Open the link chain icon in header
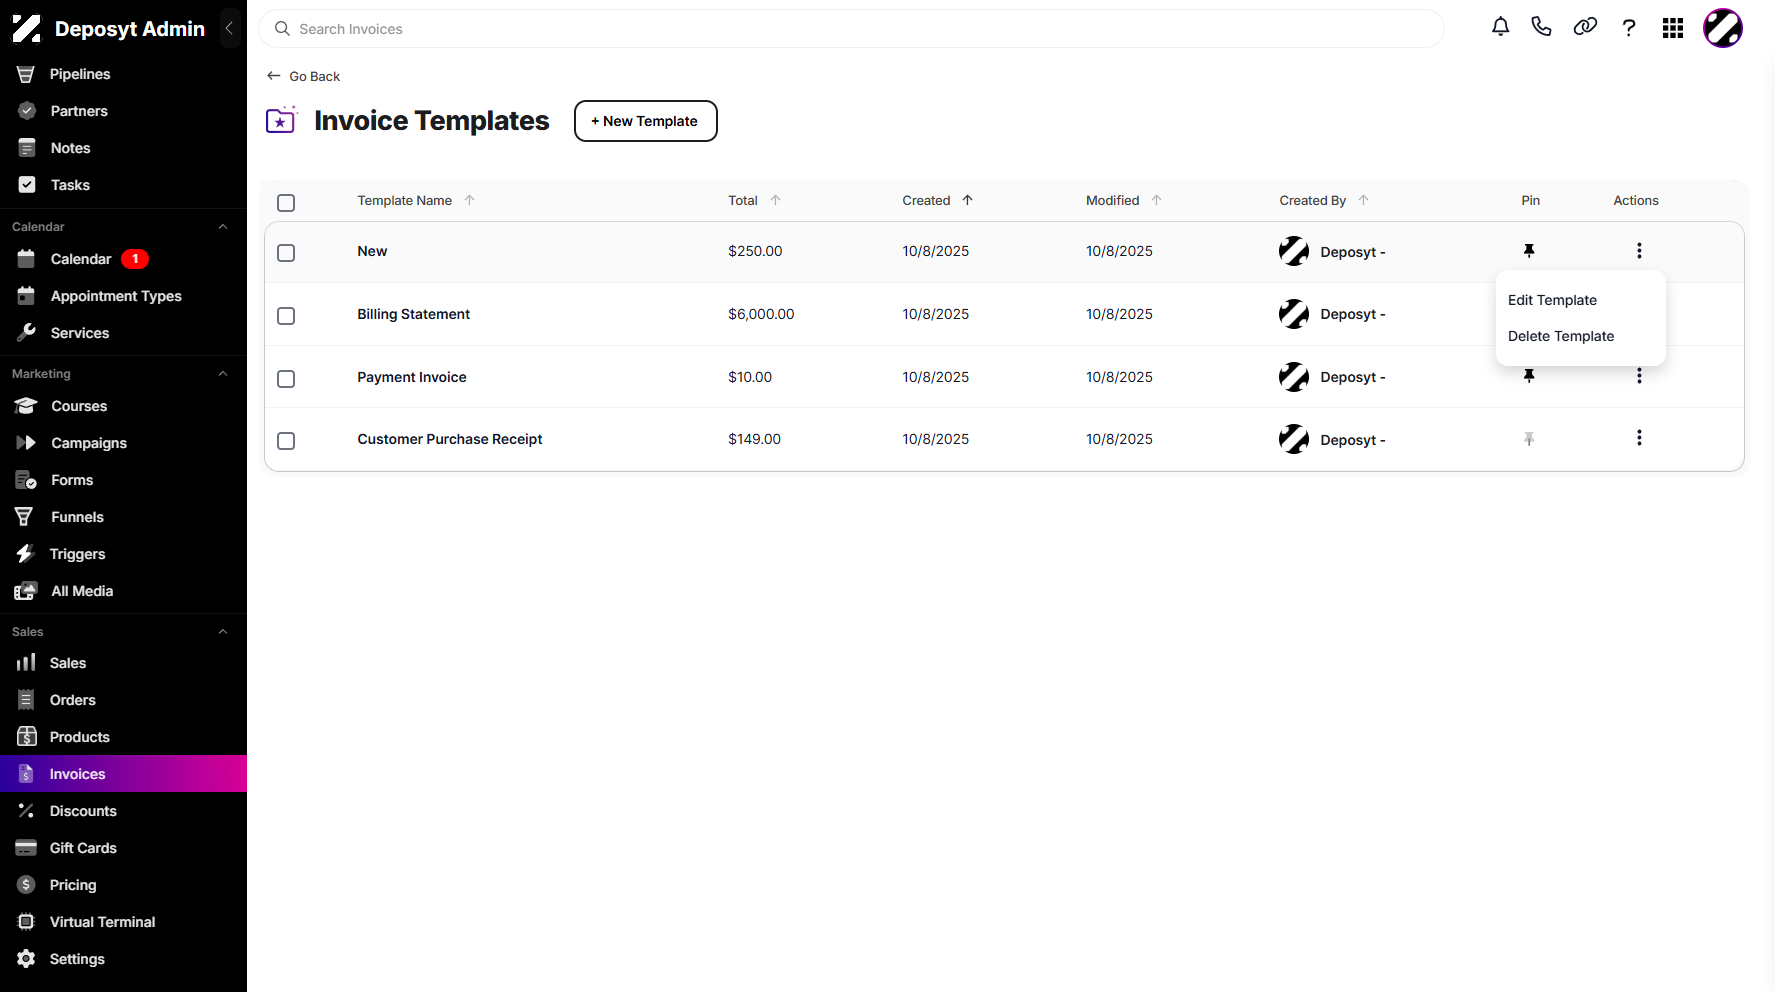The height and width of the screenshot is (992, 1775). click(1585, 27)
